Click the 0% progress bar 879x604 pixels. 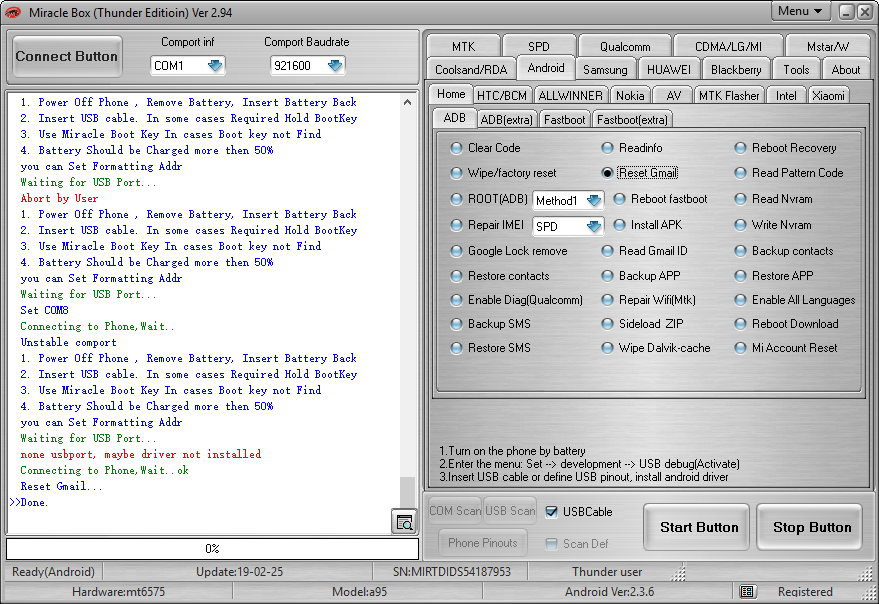coord(212,548)
